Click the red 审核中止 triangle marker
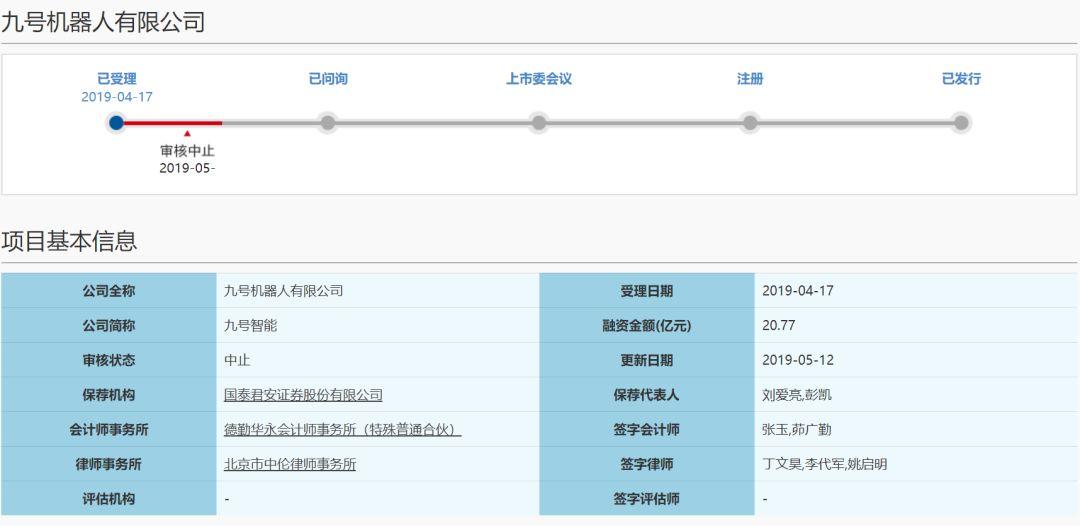The image size is (1080, 526). click(x=187, y=134)
